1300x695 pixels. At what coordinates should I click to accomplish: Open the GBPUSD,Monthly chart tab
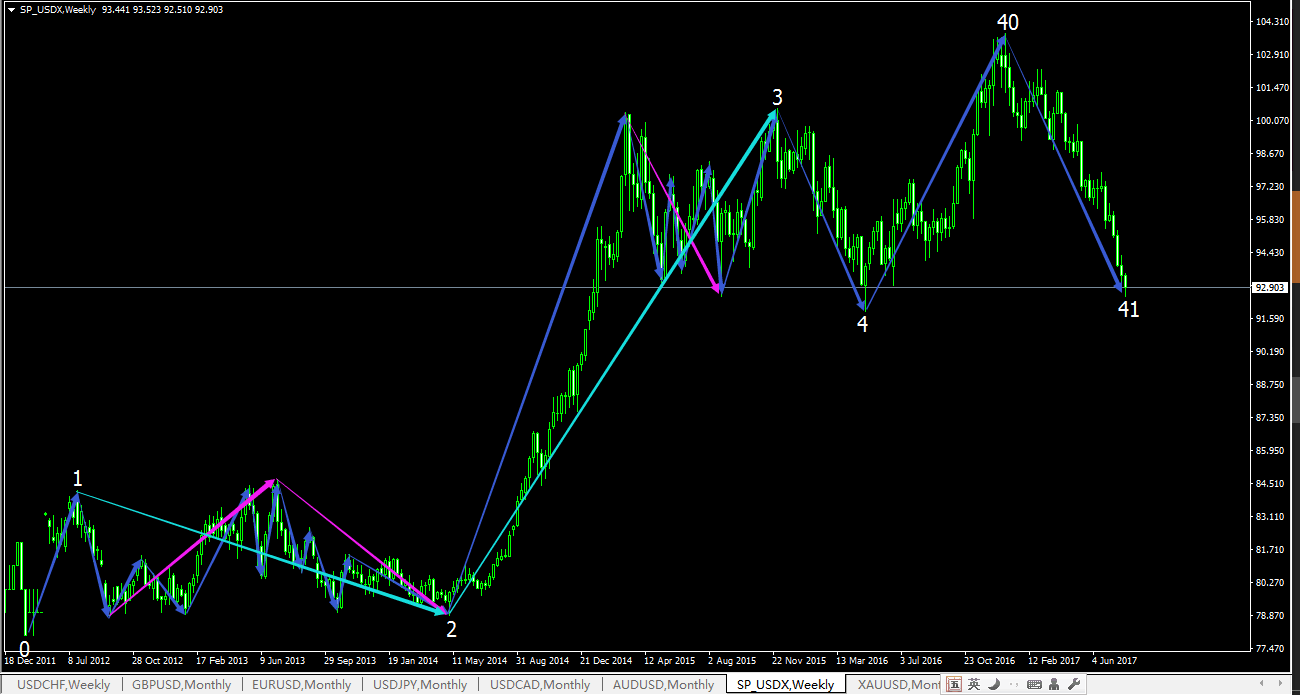(x=181, y=685)
